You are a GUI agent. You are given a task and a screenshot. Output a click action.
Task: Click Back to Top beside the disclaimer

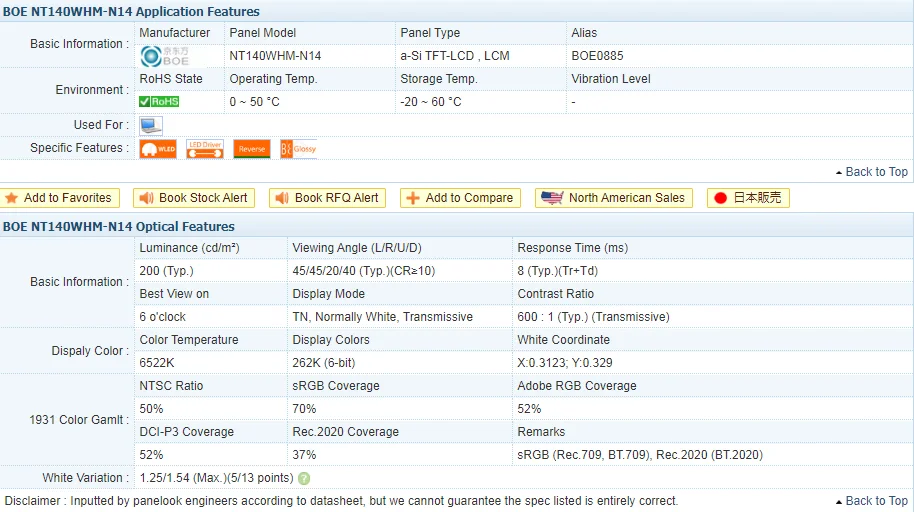point(870,501)
